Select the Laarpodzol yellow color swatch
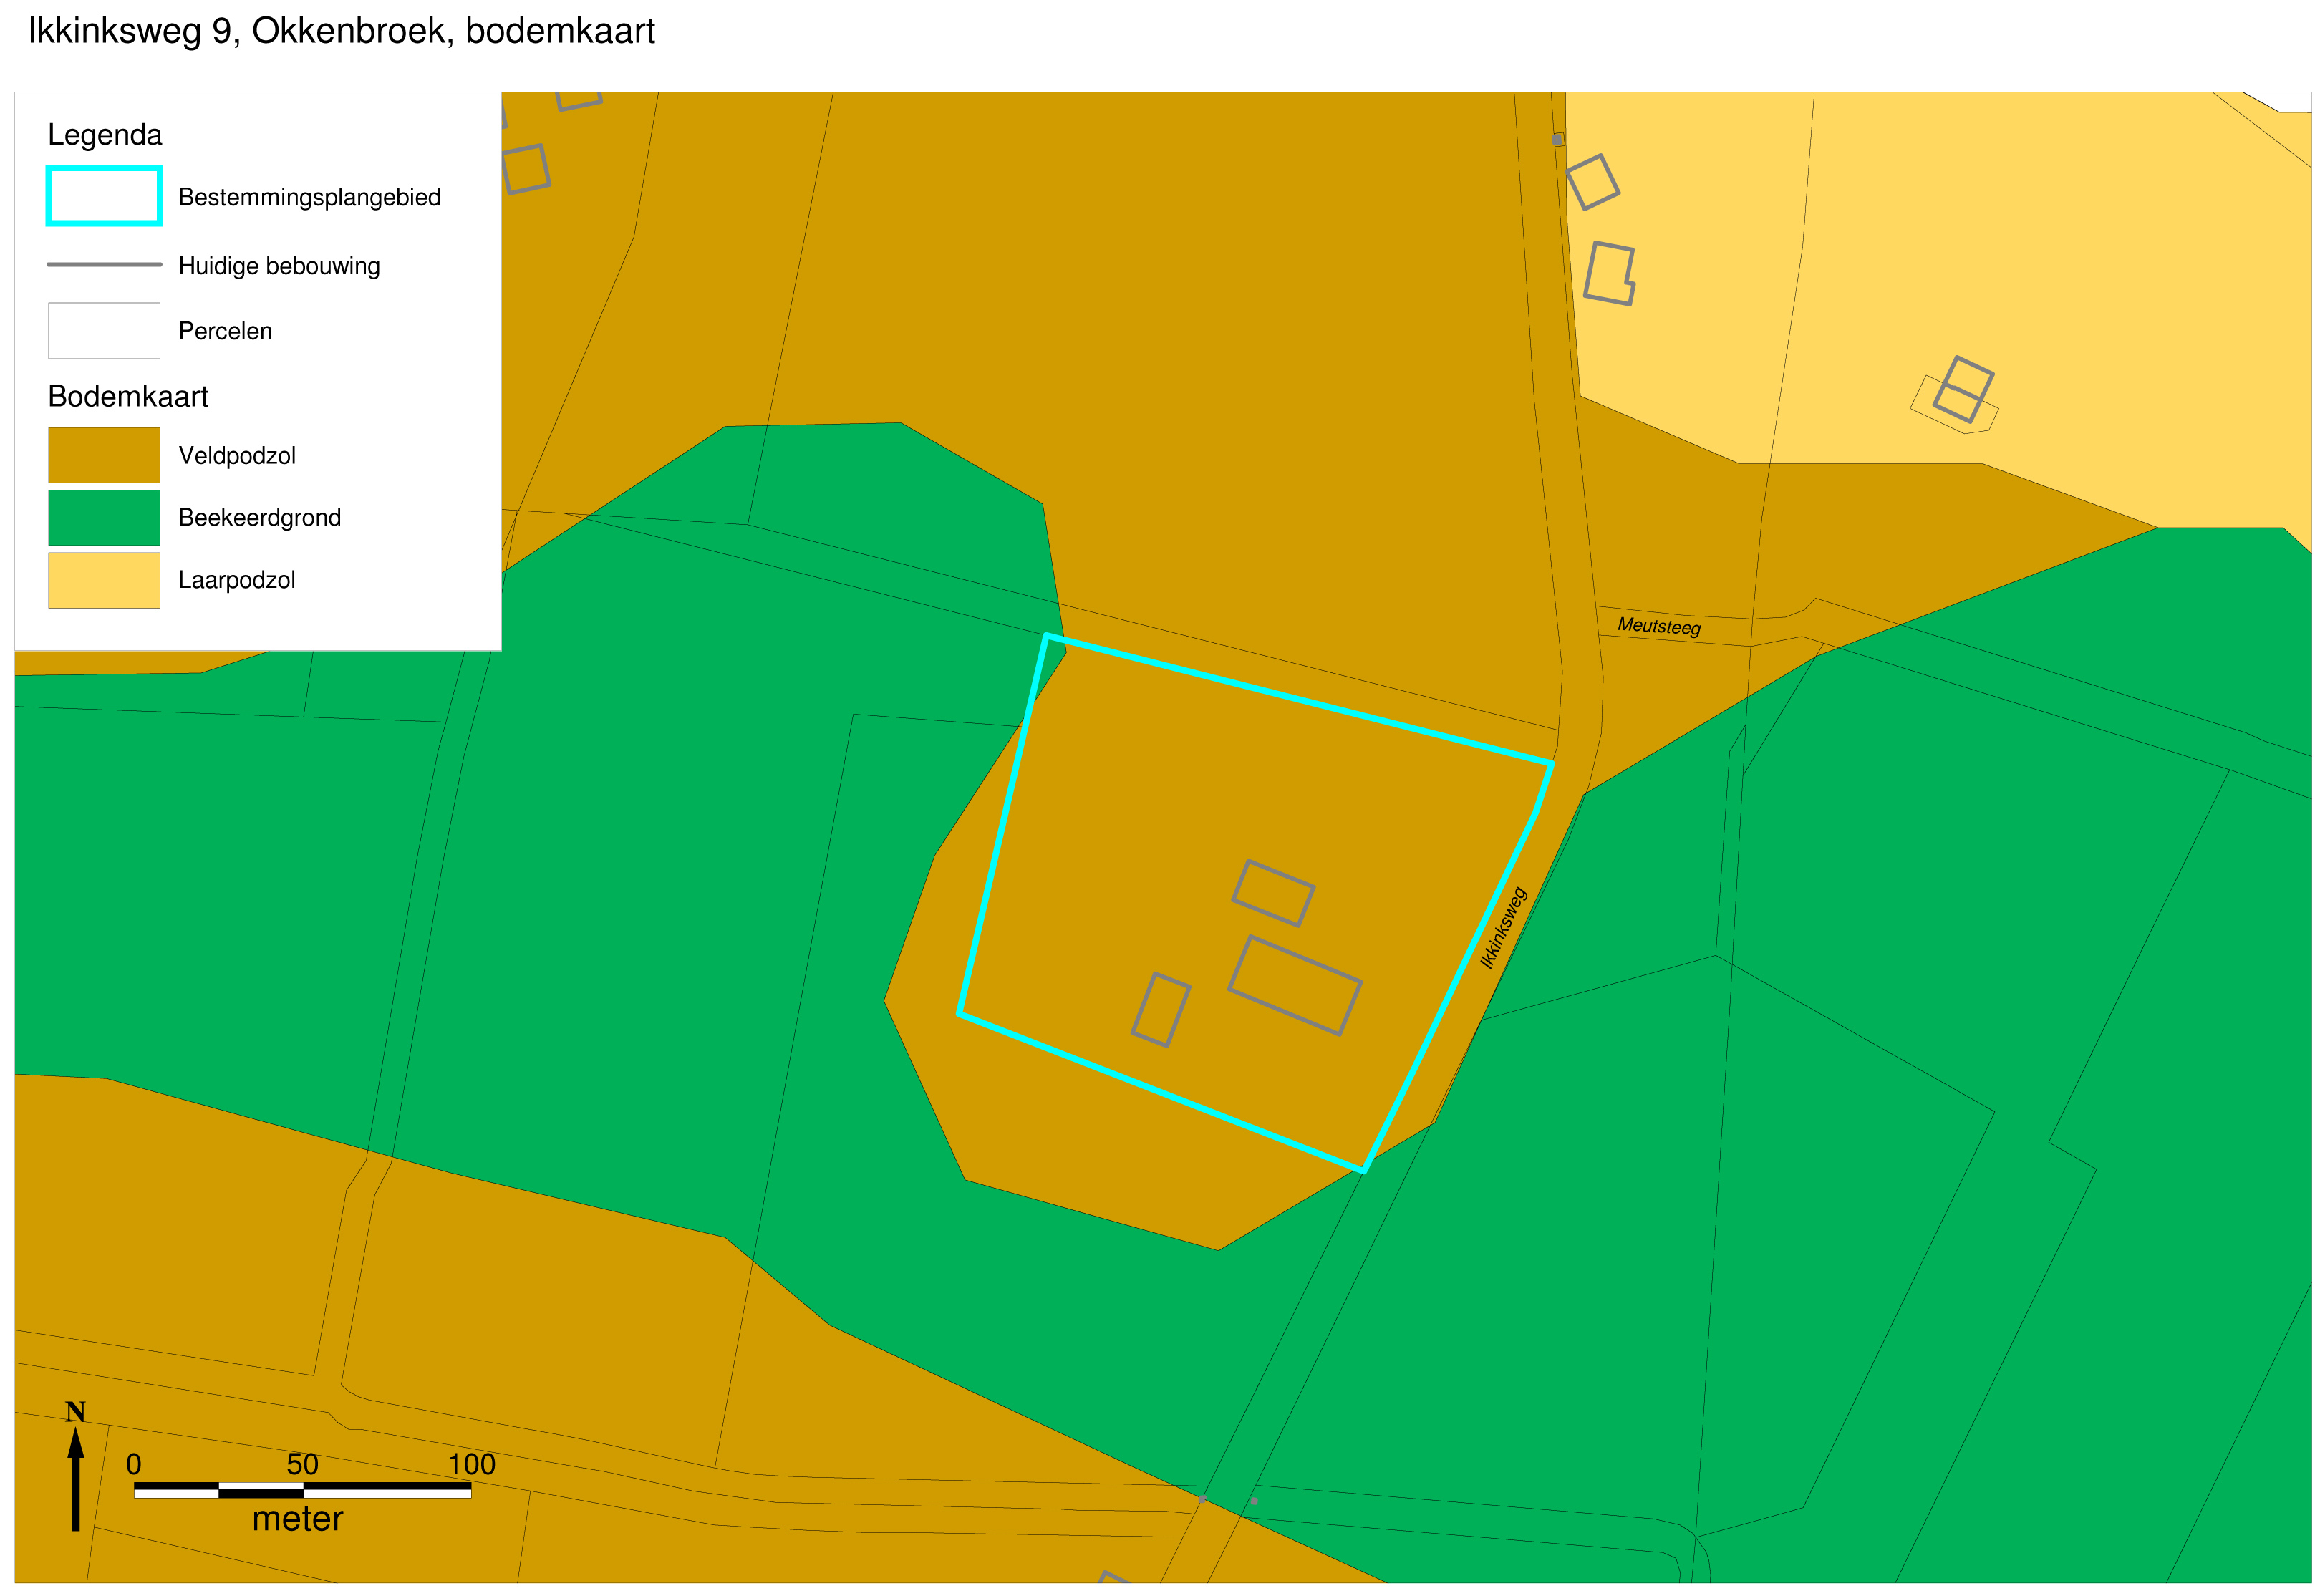This screenshot has width=2320, height=1596. click(104, 581)
